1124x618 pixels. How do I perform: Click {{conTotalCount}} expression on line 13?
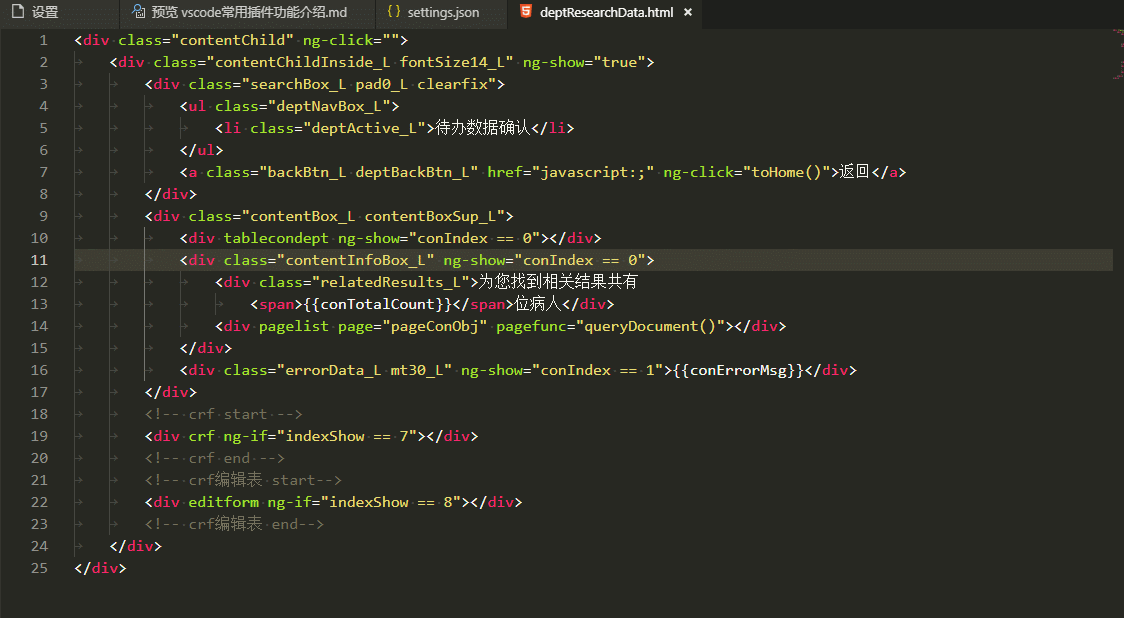coord(377,305)
